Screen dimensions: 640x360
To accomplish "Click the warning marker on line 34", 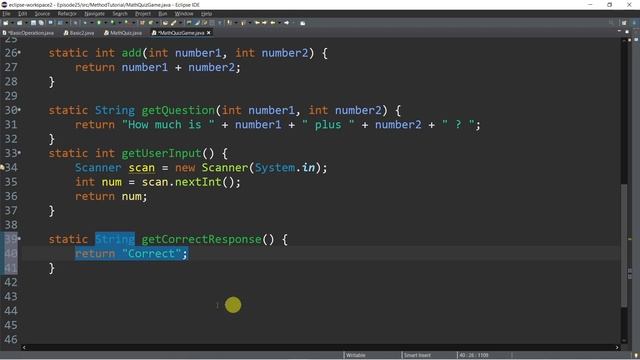I will tap(2, 167).
